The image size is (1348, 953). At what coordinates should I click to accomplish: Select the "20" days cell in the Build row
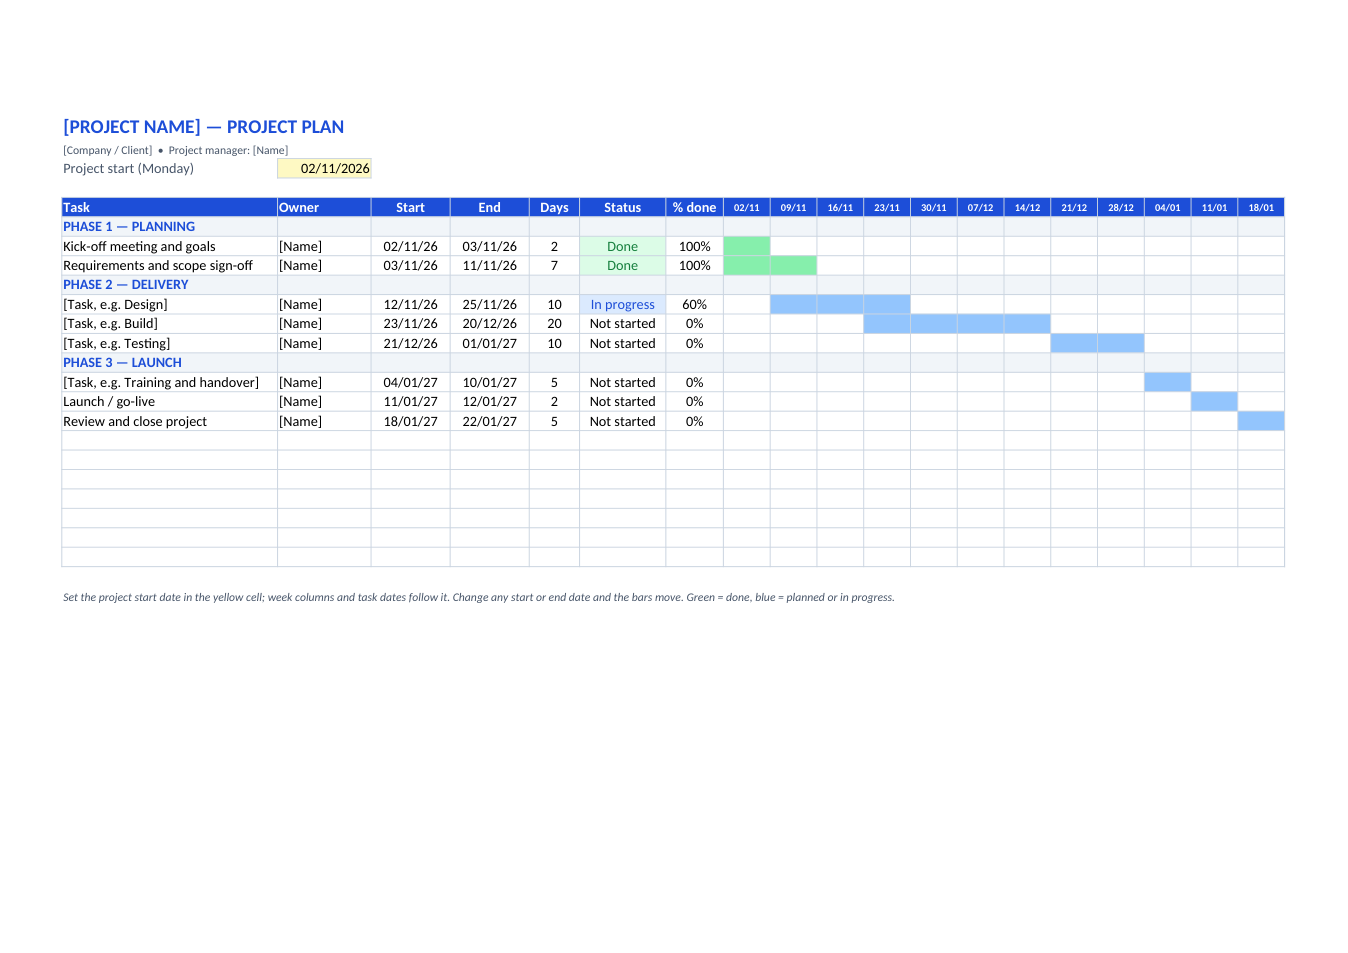(x=554, y=324)
